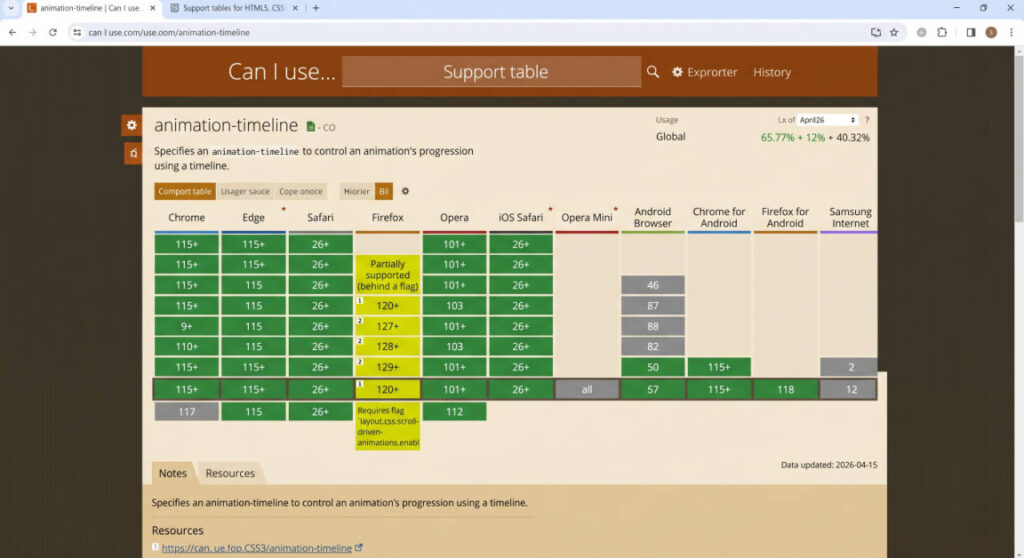Open table settings gear next to Bil
This screenshot has height=558, width=1024.
coord(405,191)
